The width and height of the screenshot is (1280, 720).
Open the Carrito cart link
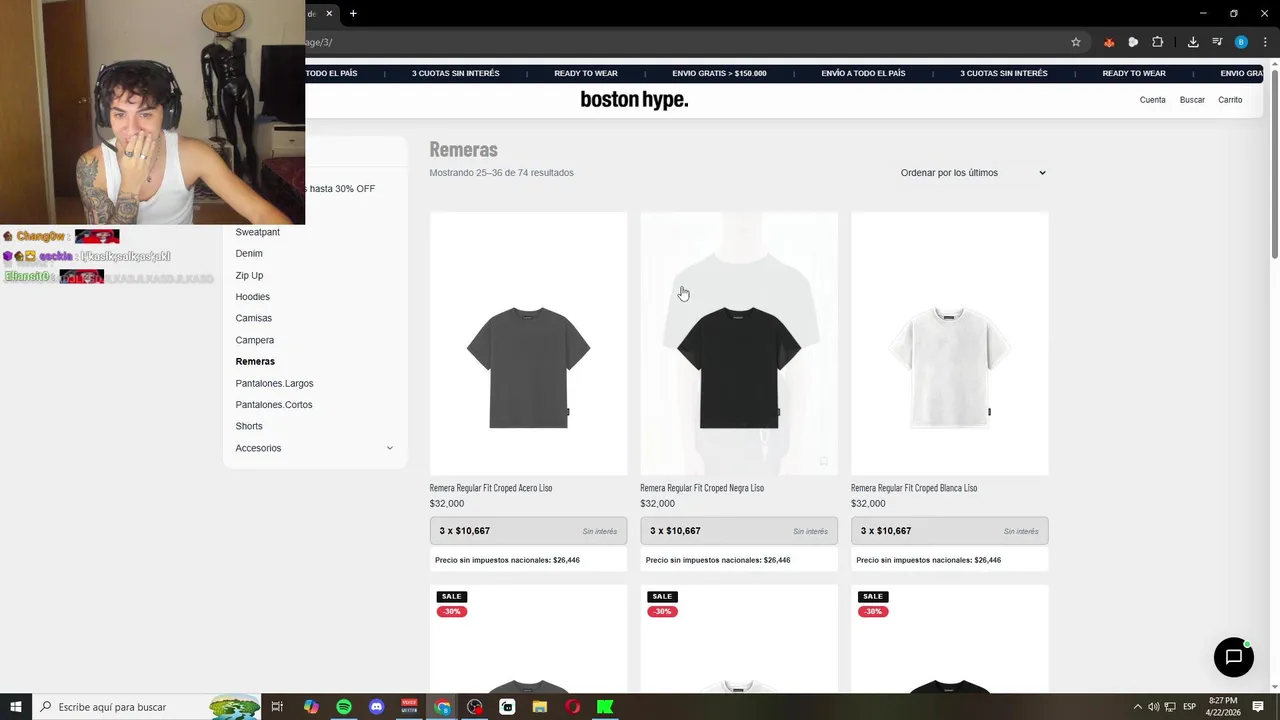click(1230, 100)
